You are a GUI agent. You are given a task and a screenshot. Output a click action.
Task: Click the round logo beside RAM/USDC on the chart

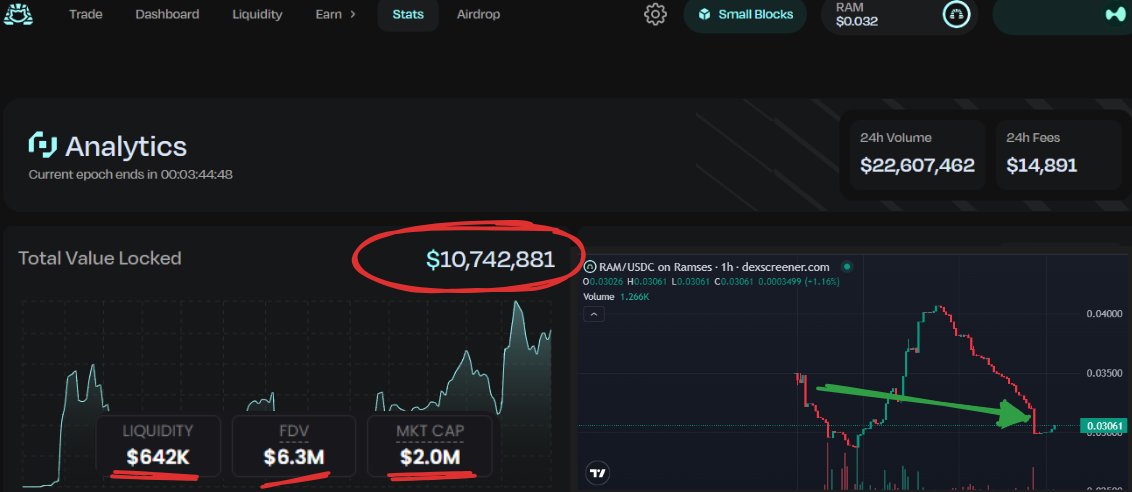pyautogui.click(x=590, y=267)
